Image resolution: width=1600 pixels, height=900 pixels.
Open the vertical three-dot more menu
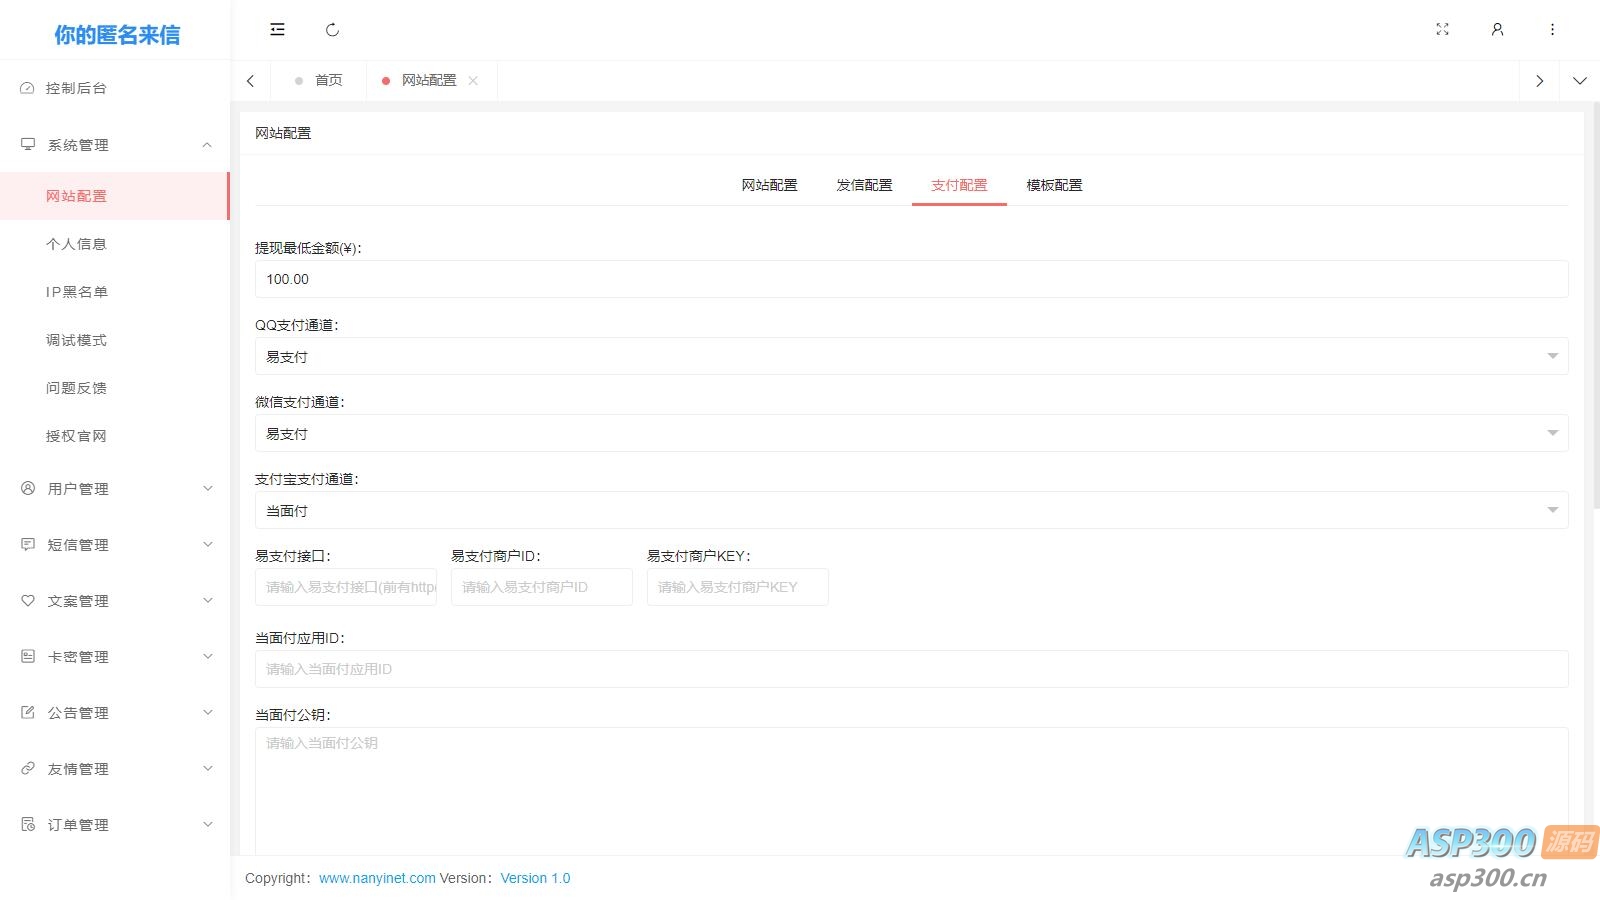tap(1552, 30)
